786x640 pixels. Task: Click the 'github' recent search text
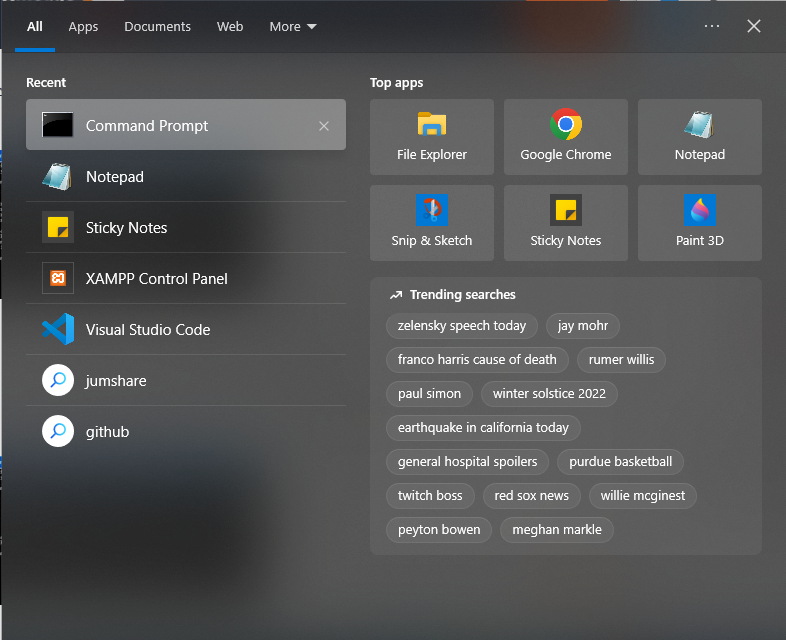click(107, 432)
